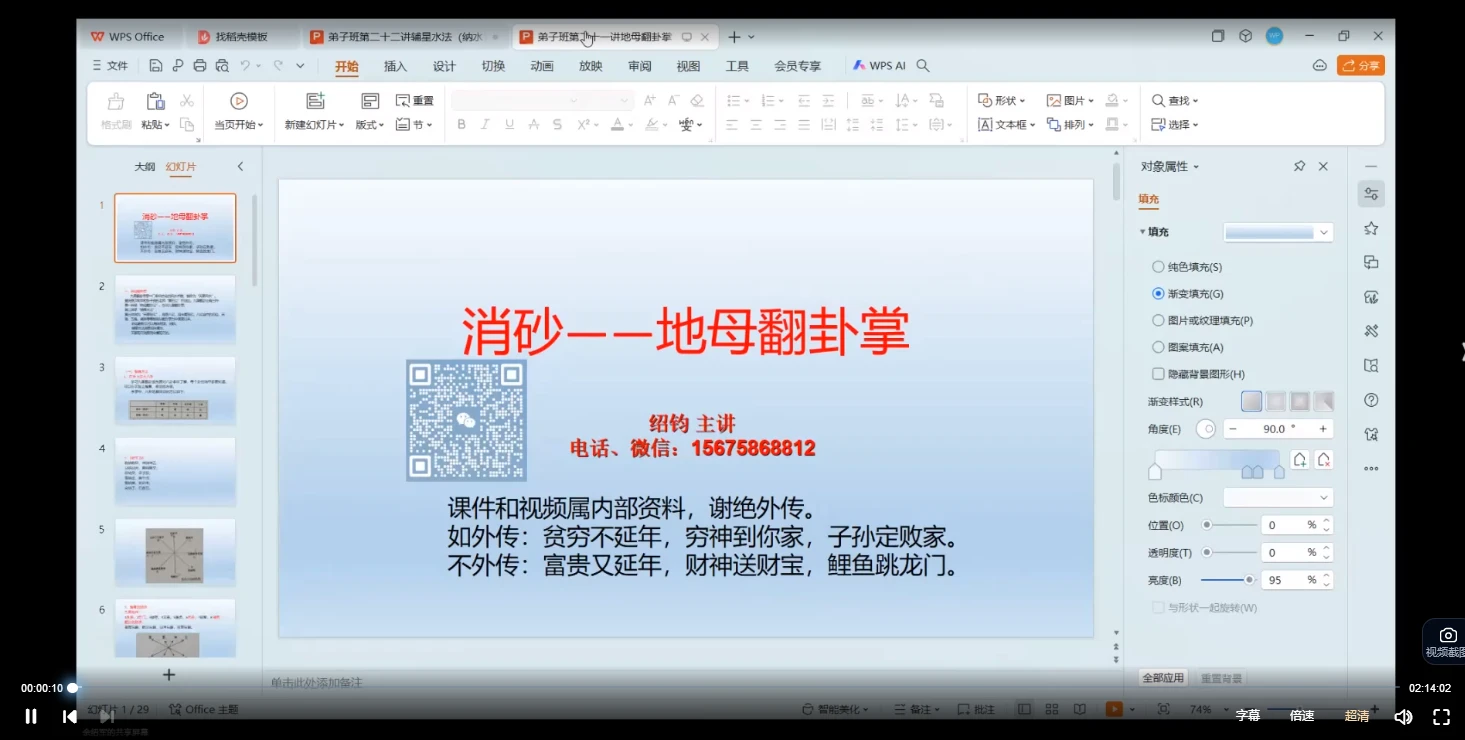Click the Save icon in quick access toolbar
The image size is (1465, 740).
click(x=155, y=66)
